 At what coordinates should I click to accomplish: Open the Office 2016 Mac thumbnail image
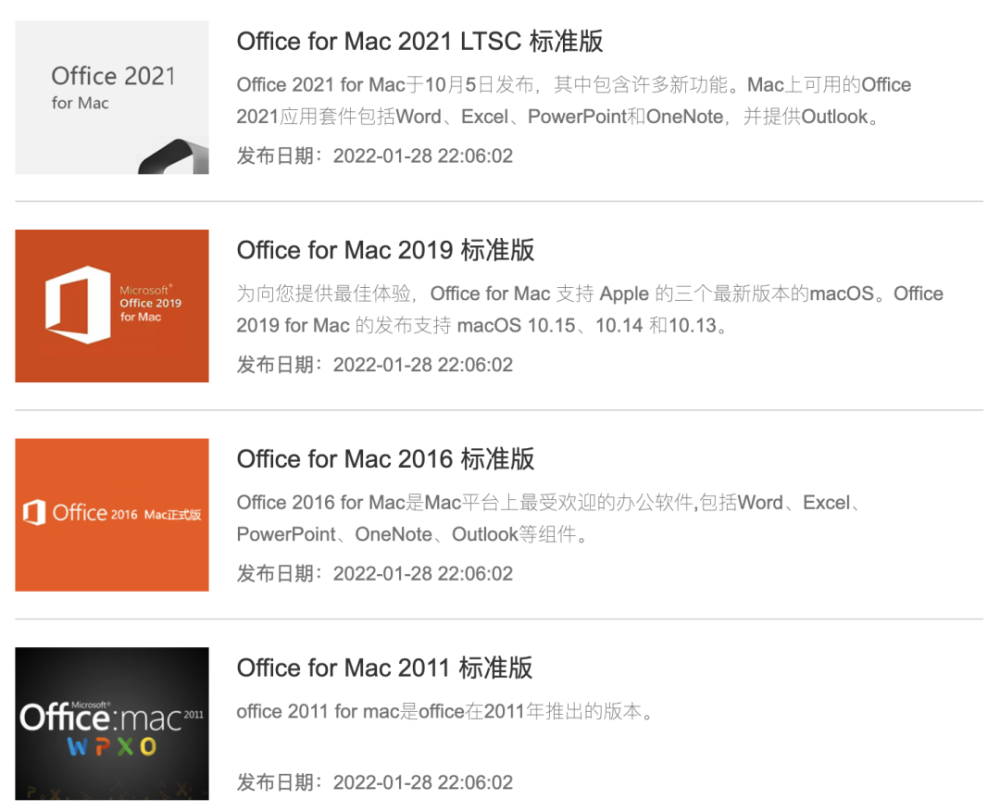[112, 515]
